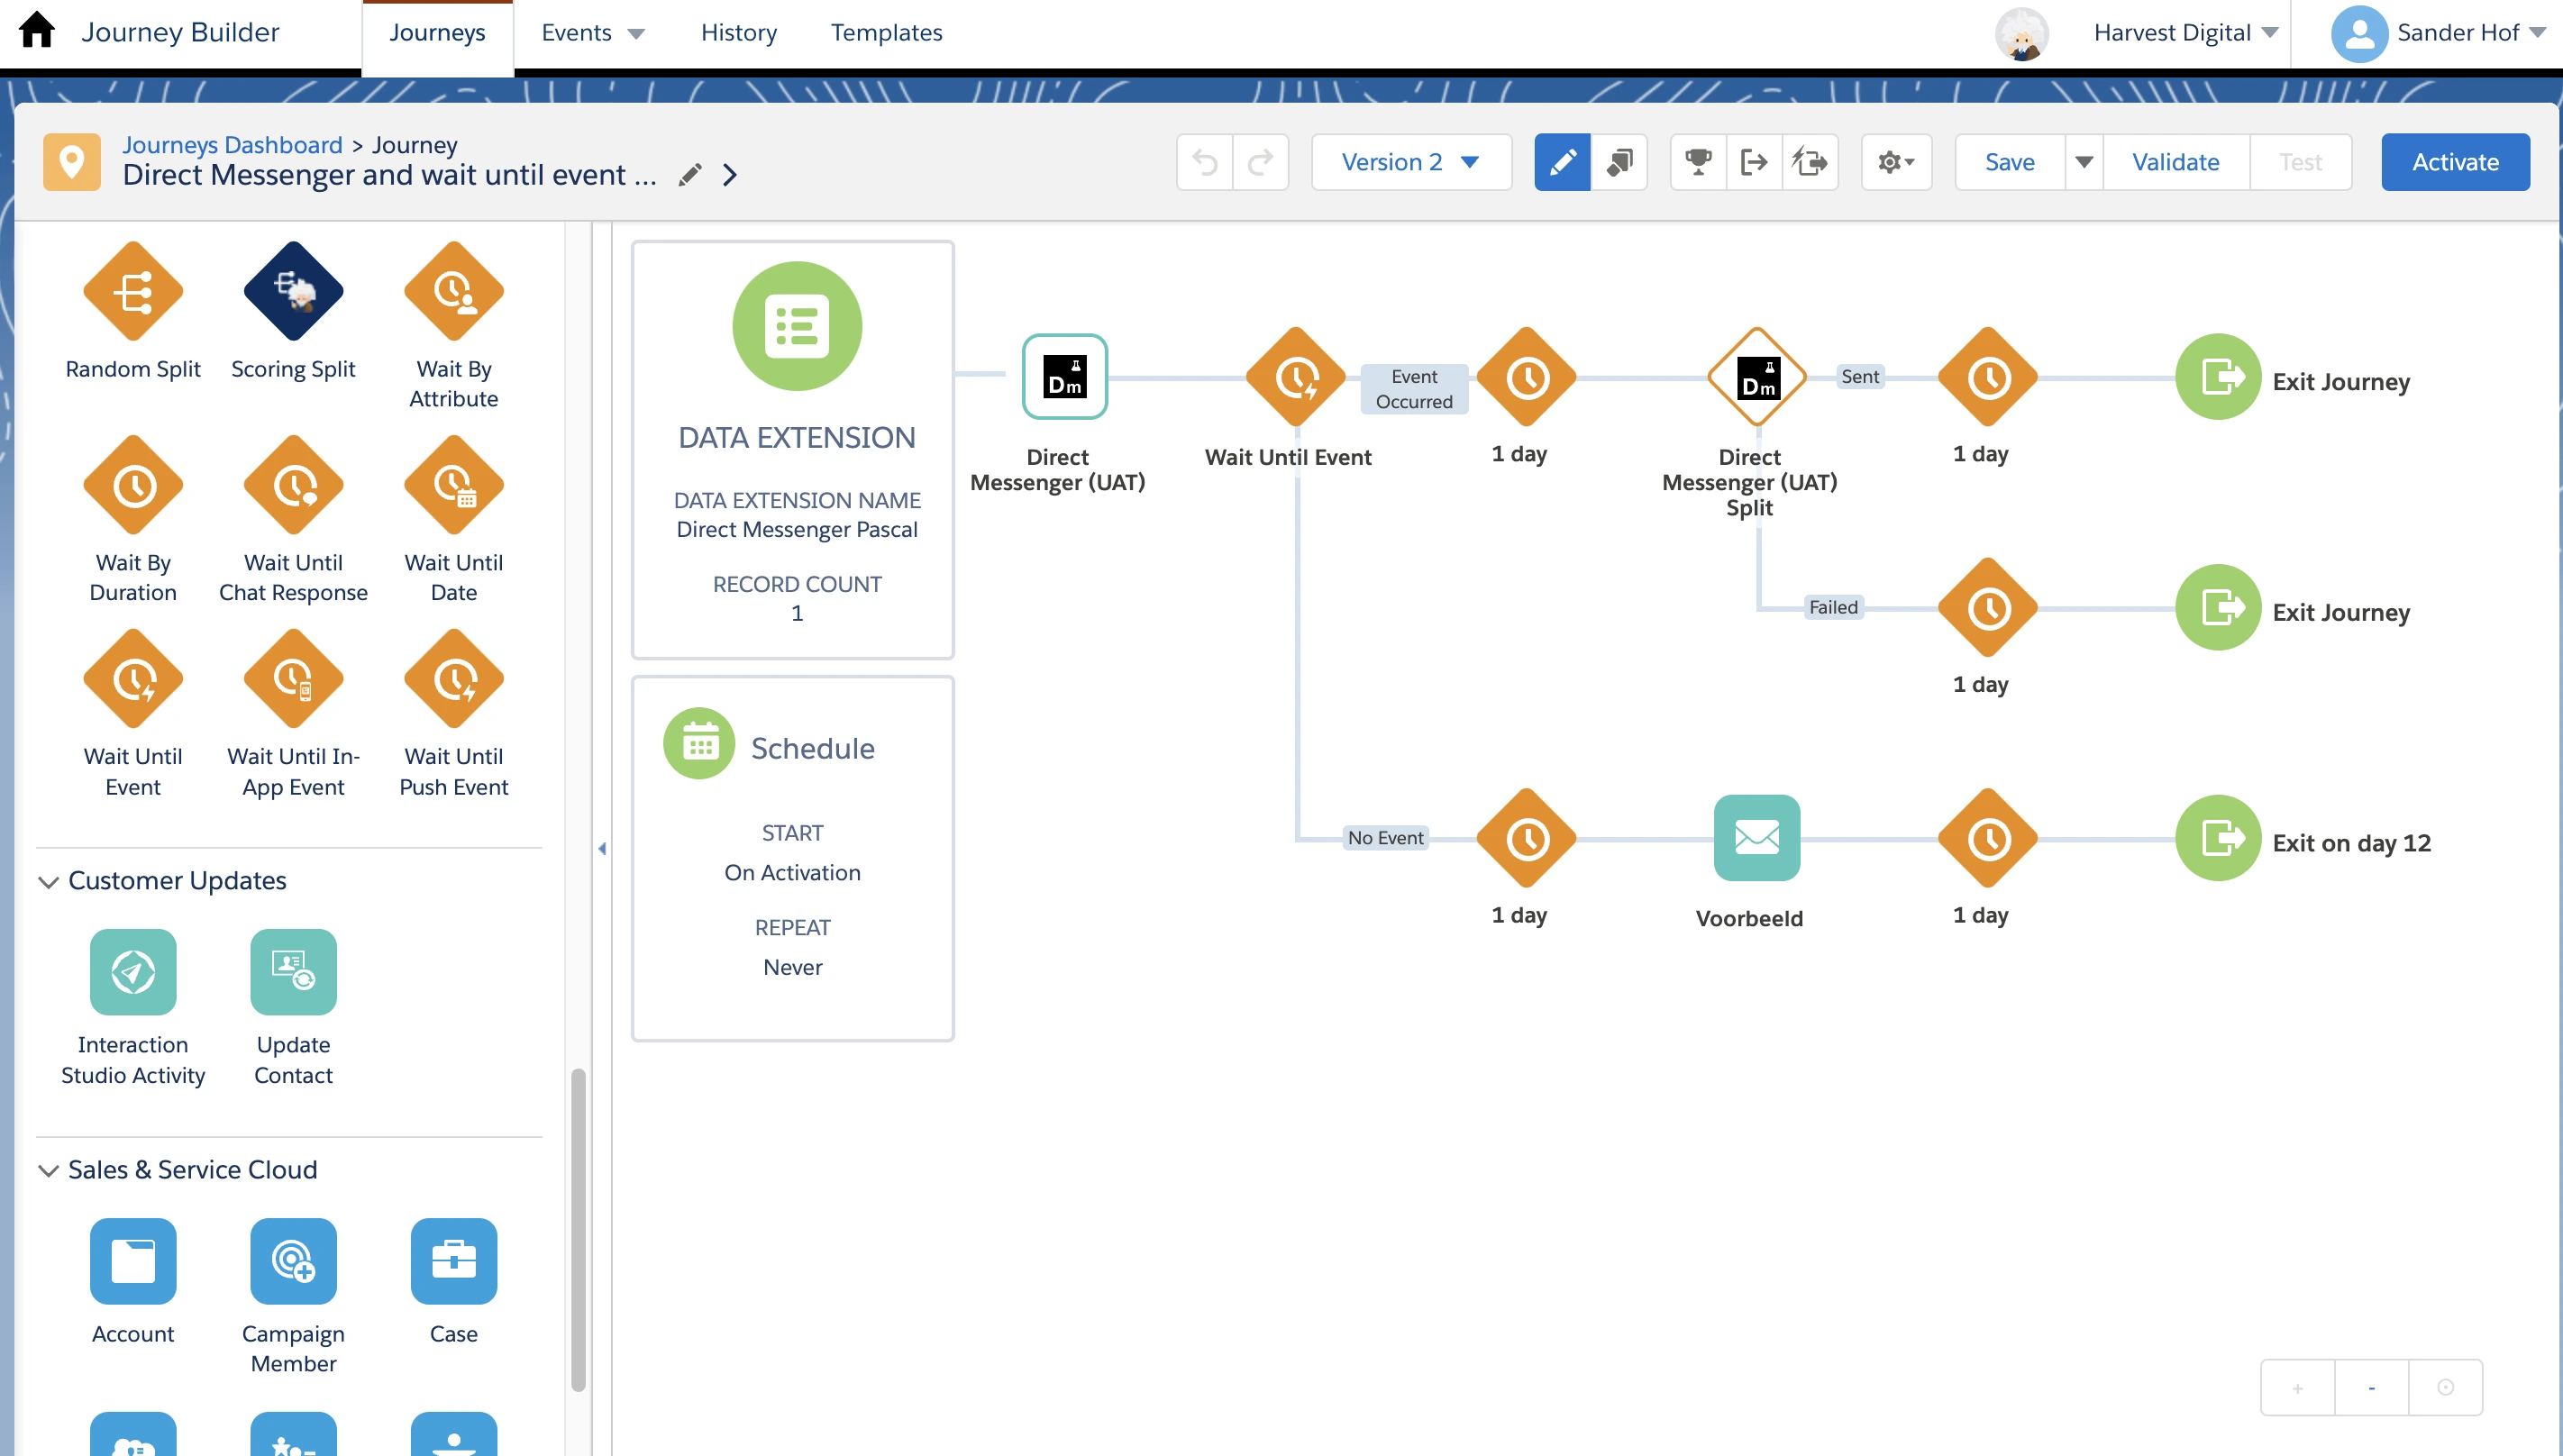Open journey exit criteria icon
This screenshot has height=1456, width=2563.
(1754, 162)
